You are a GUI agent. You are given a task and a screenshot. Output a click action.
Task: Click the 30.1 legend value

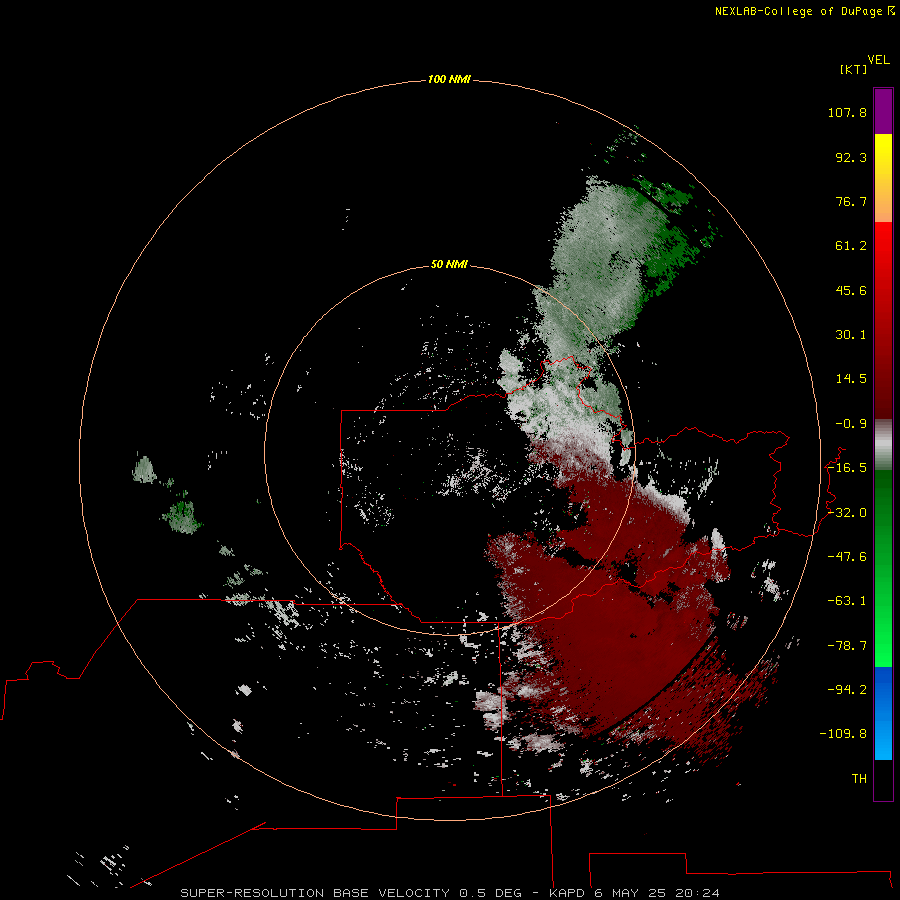tap(851, 335)
